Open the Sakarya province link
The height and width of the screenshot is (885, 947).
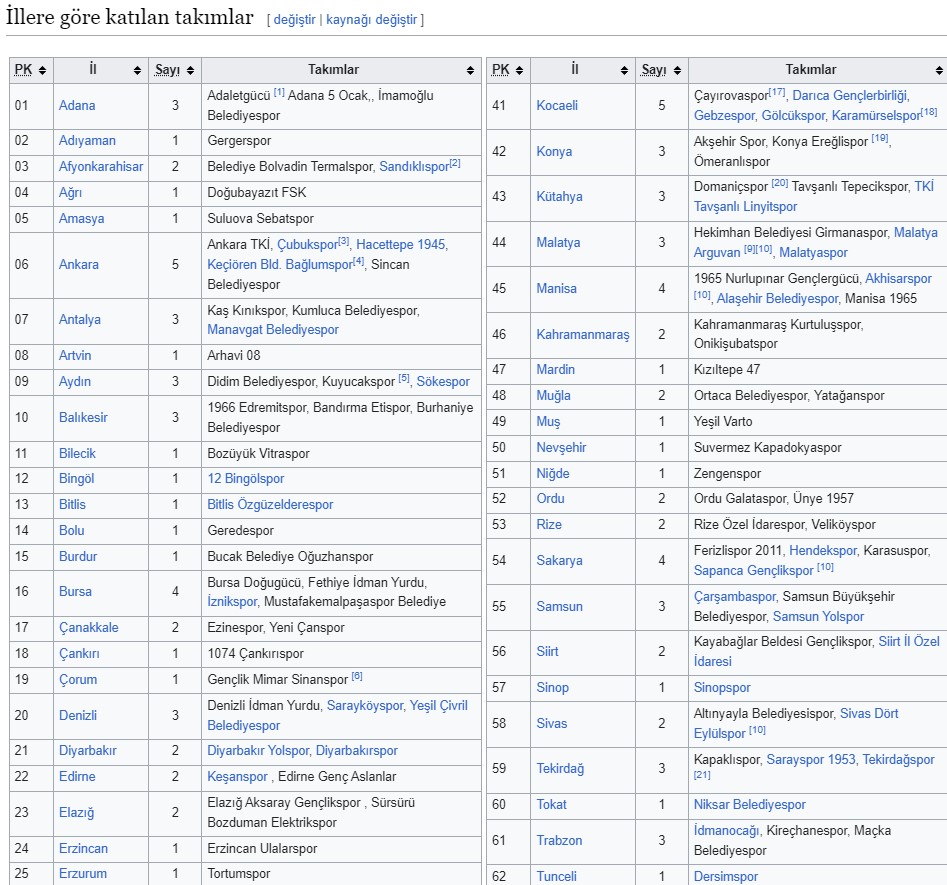559,561
